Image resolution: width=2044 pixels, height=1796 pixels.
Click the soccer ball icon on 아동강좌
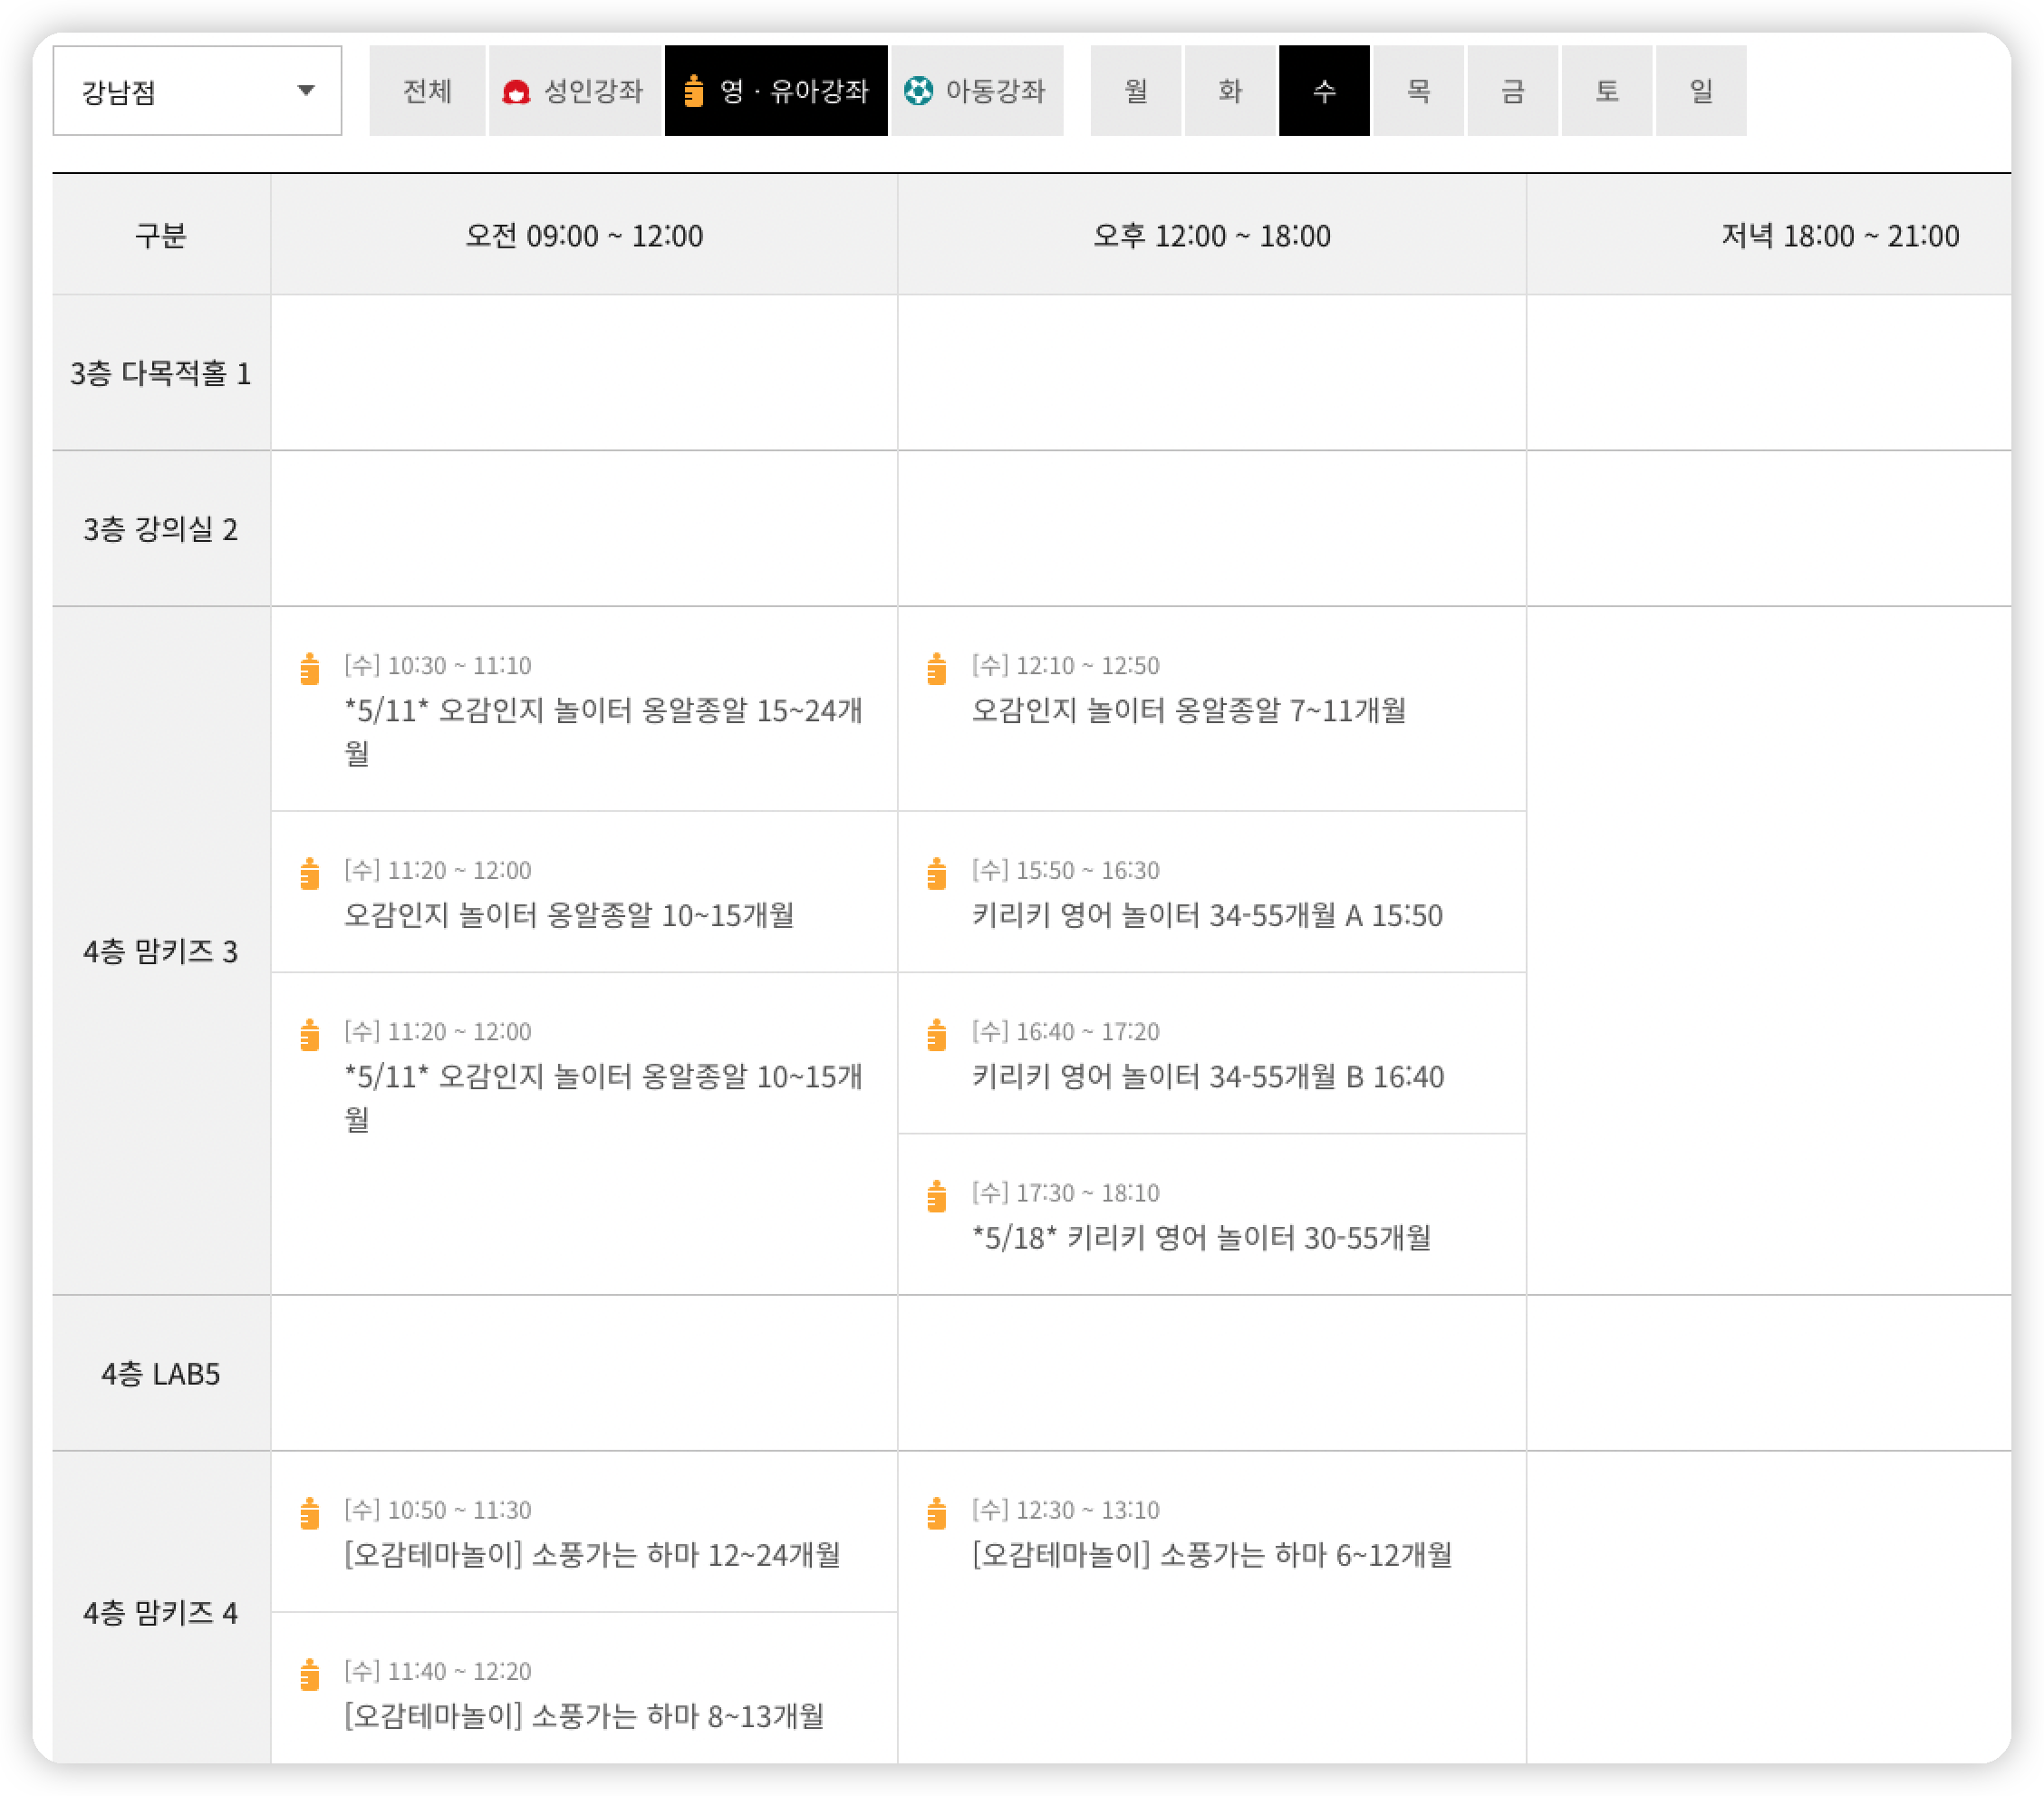pyautogui.click(x=918, y=91)
